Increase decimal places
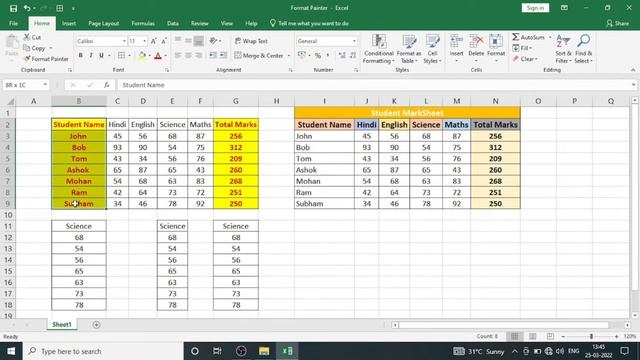The height and width of the screenshot is (360, 640). [x=342, y=56]
